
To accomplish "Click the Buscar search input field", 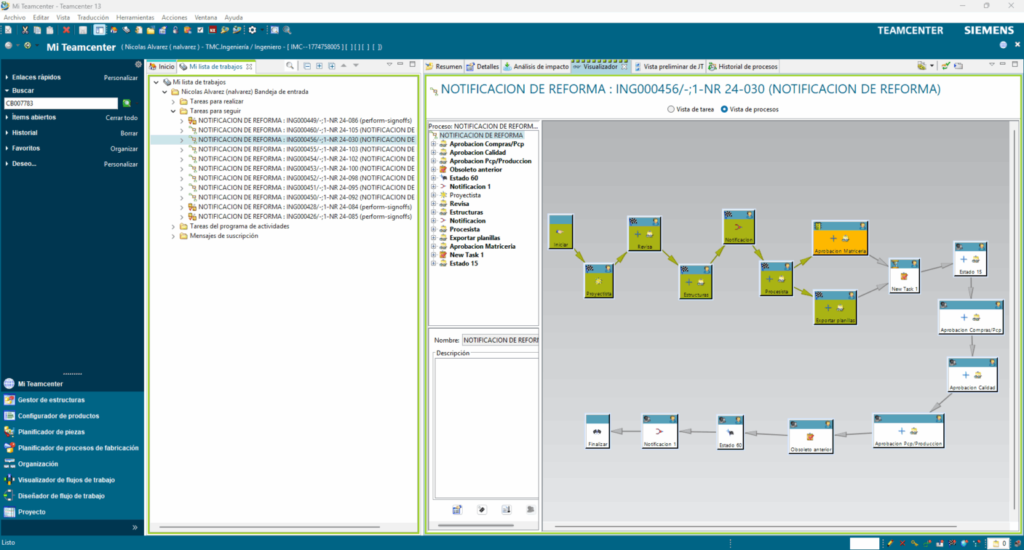I will pos(60,103).
